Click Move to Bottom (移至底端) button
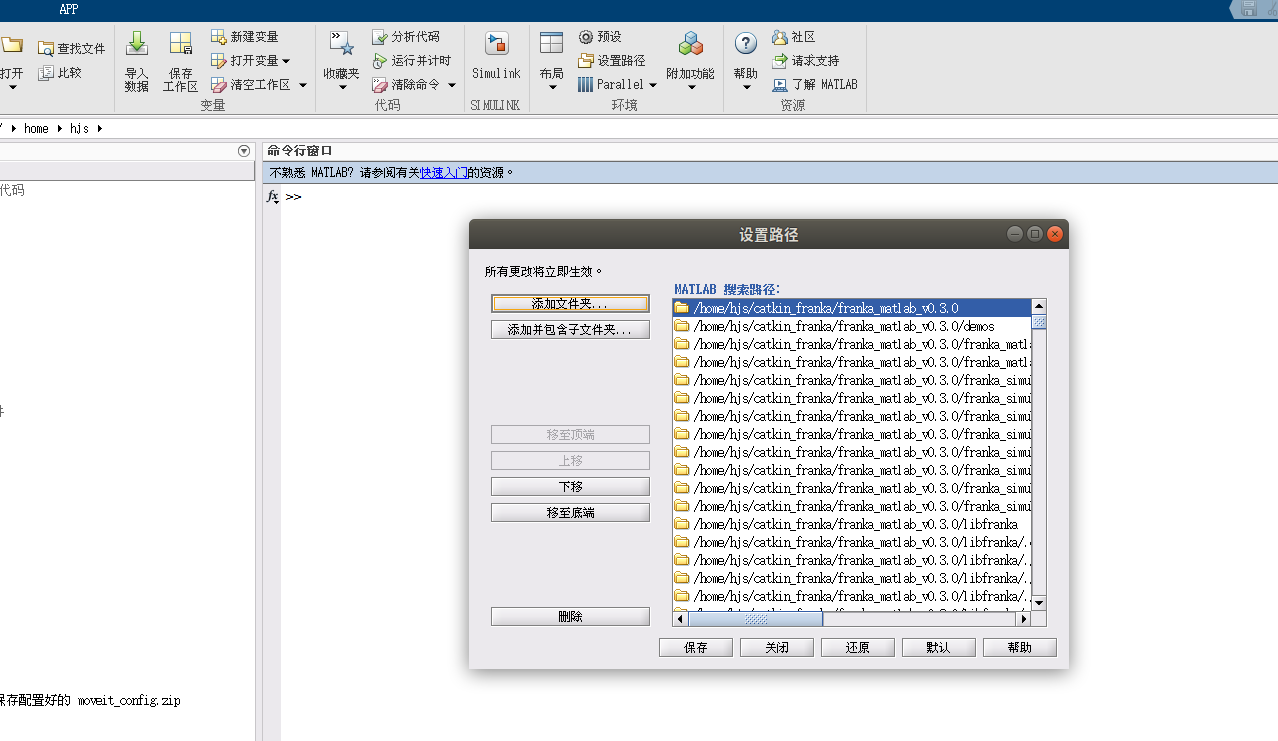This screenshot has height=741, width=1278. click(x=570, y=512)
